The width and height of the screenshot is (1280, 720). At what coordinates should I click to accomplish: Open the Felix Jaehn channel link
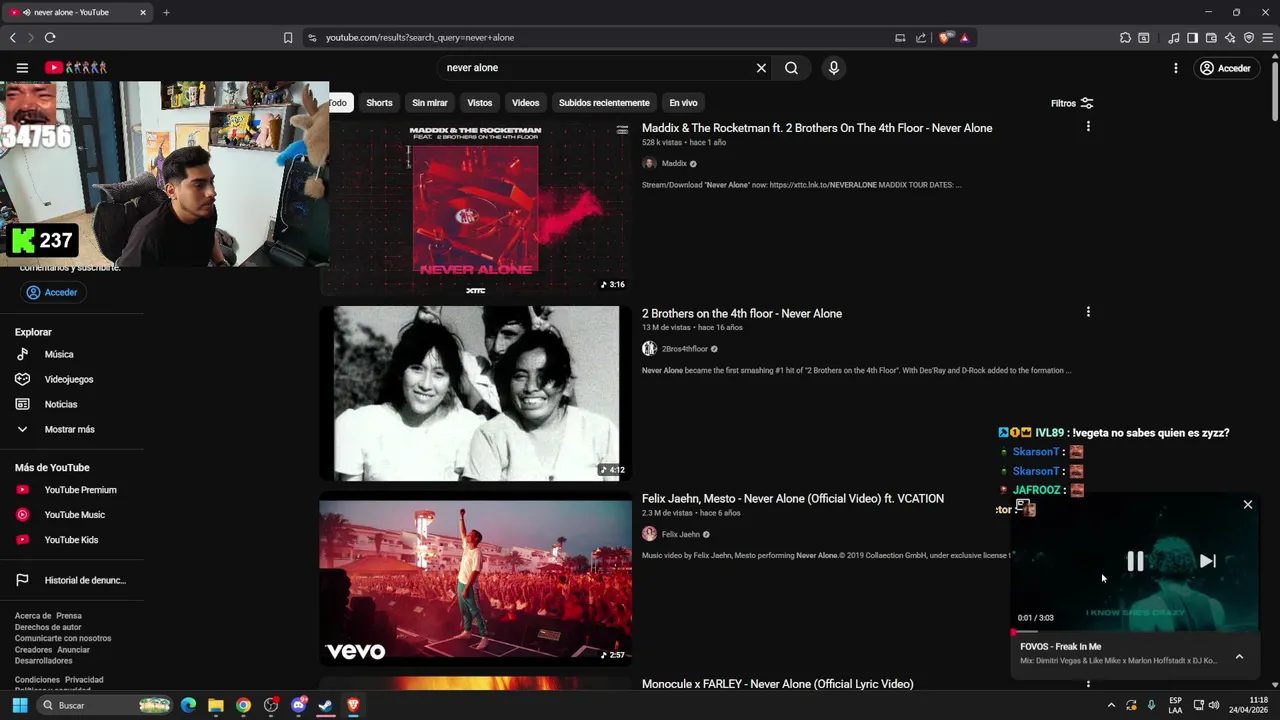pos(681,534)
